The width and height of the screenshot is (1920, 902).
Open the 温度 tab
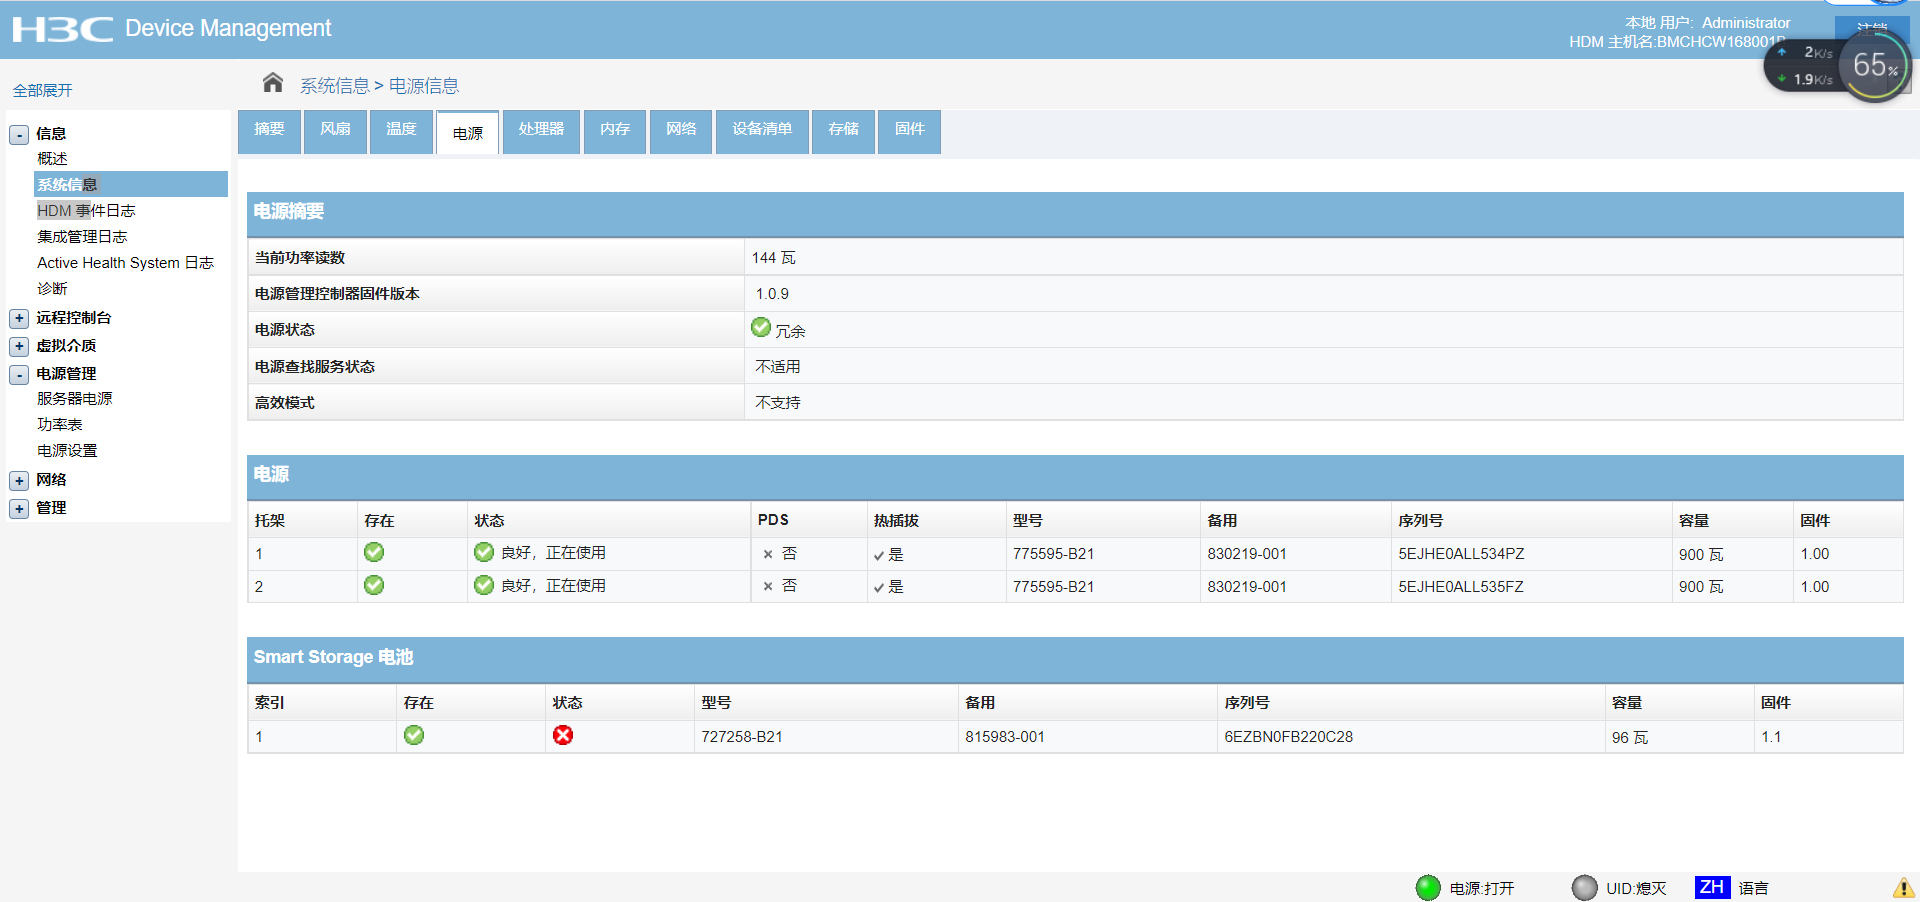click(401, 131)
